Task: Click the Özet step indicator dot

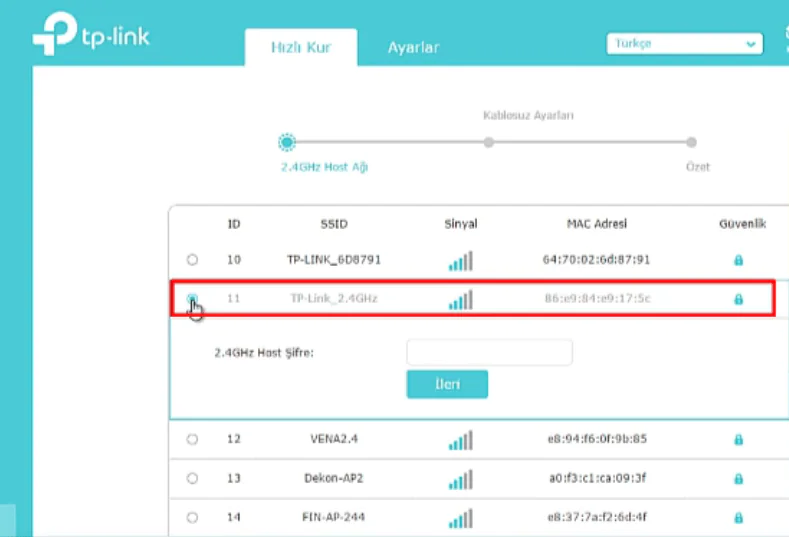Action: coord(691,142)
